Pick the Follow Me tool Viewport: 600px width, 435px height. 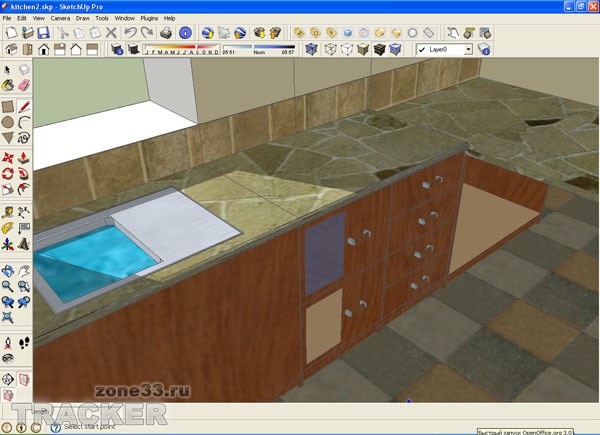coord(24,173)
